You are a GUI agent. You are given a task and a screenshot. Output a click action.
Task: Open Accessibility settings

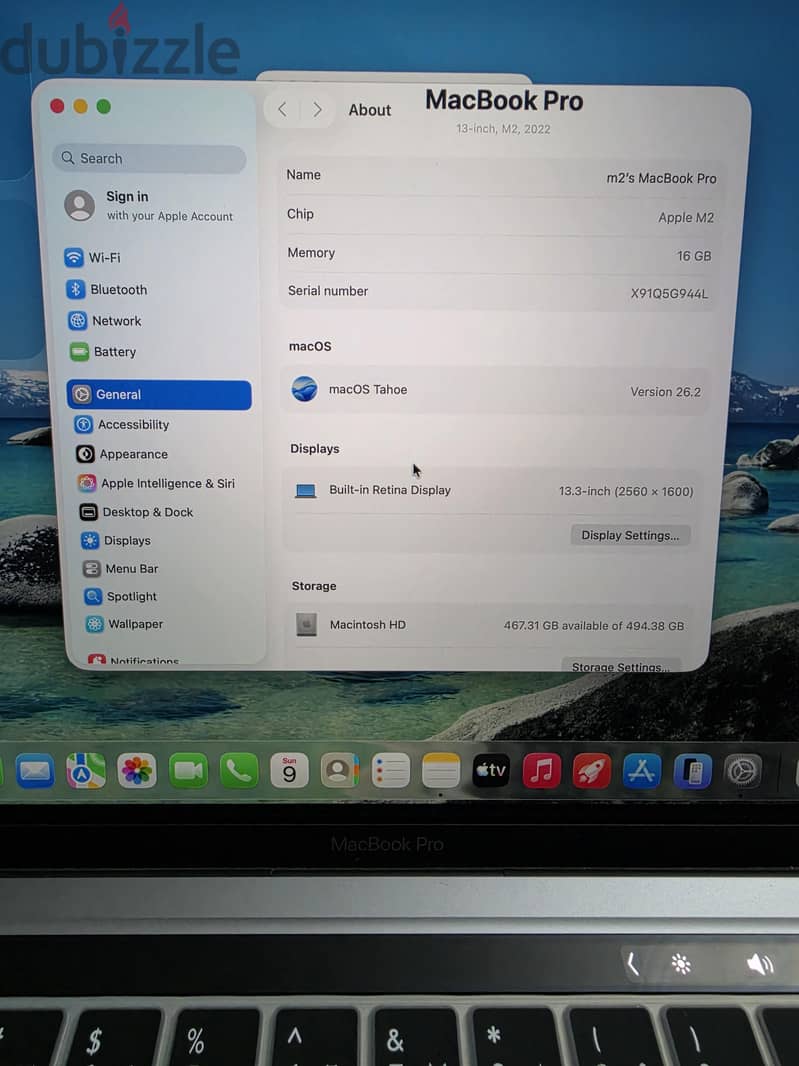[122, 425]
